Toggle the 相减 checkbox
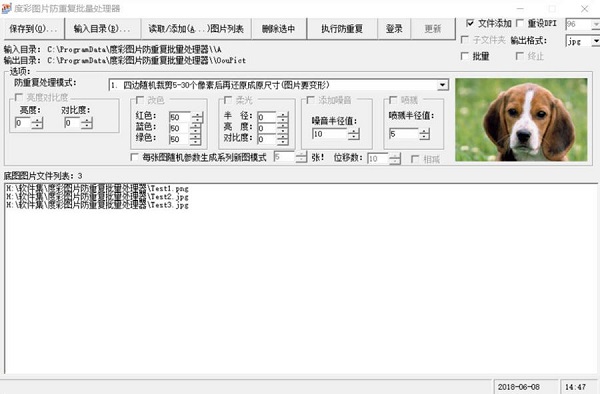This screenshot has width=600, height=394. pos(415,159)
